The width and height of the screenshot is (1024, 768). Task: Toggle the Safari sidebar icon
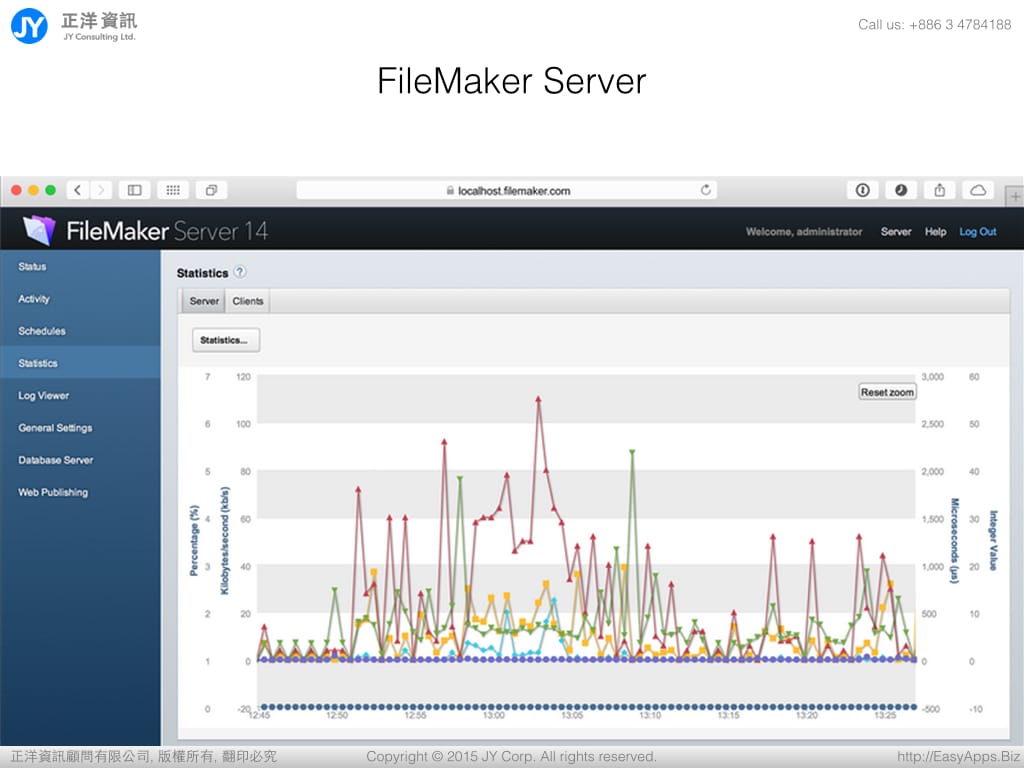click(134, 190)
